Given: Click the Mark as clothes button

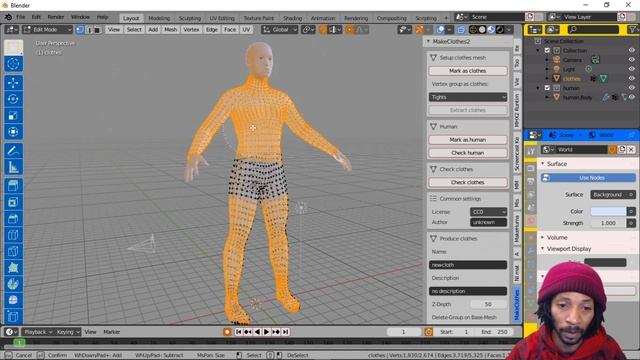Looking at the screenshot, I should point(468,71).
